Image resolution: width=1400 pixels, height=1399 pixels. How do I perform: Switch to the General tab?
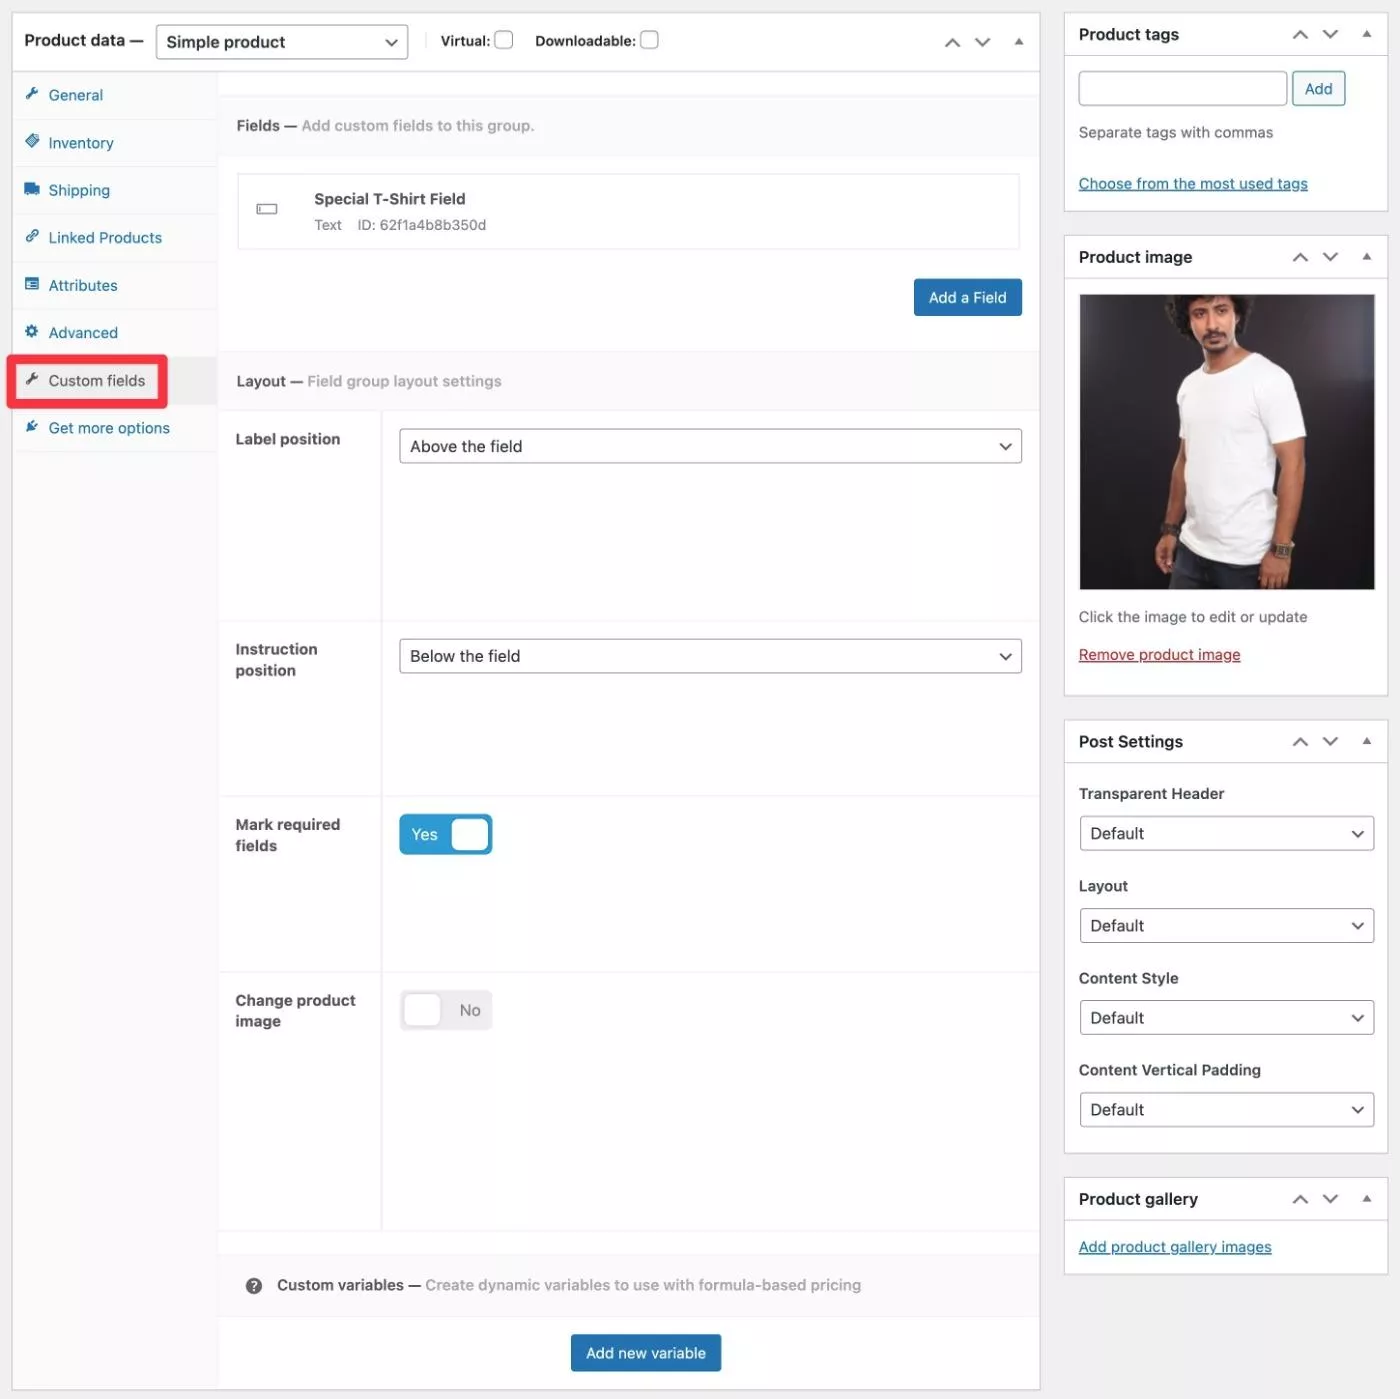114,95
